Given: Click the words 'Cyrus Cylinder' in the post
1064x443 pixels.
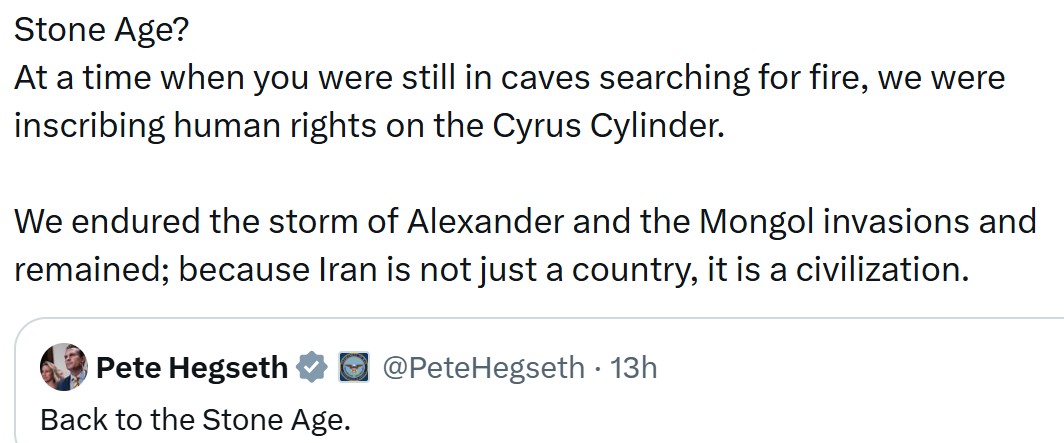Looking at the screenshot, I should click(x=604, y=126).
